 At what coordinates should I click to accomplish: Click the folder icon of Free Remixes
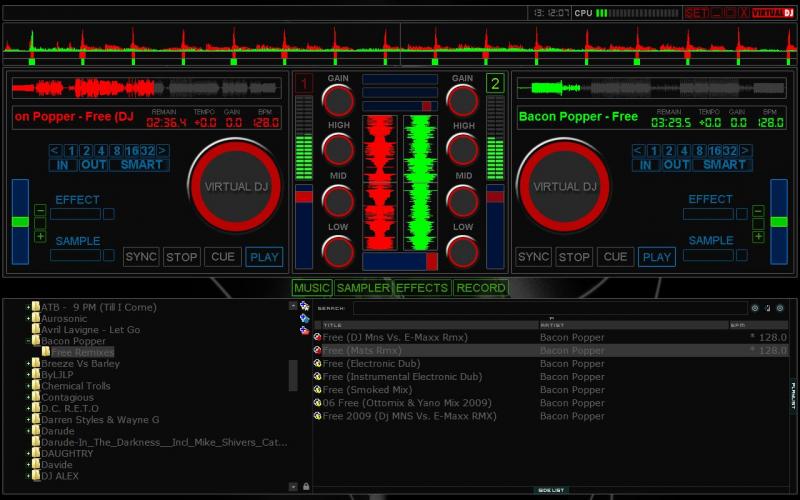46,352
